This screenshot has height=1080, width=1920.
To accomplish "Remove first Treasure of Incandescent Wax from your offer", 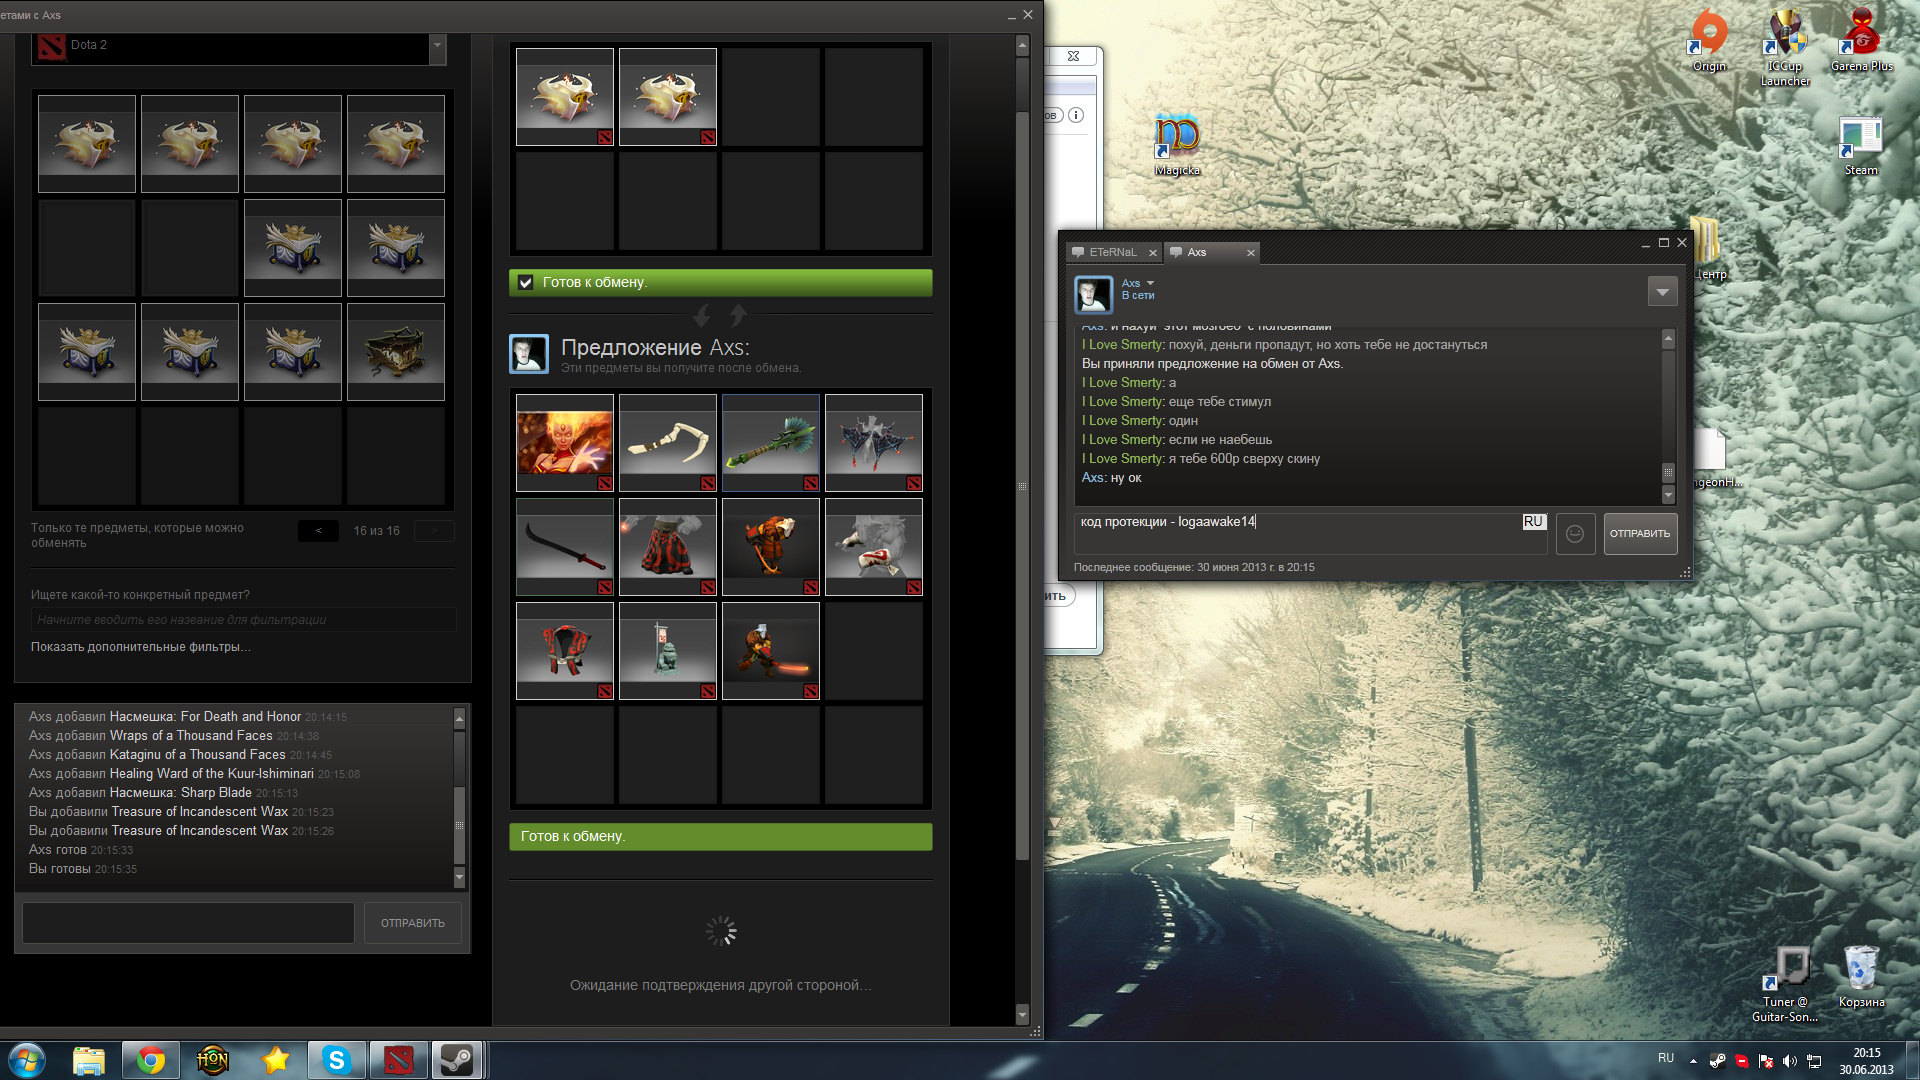I will 565,97.
